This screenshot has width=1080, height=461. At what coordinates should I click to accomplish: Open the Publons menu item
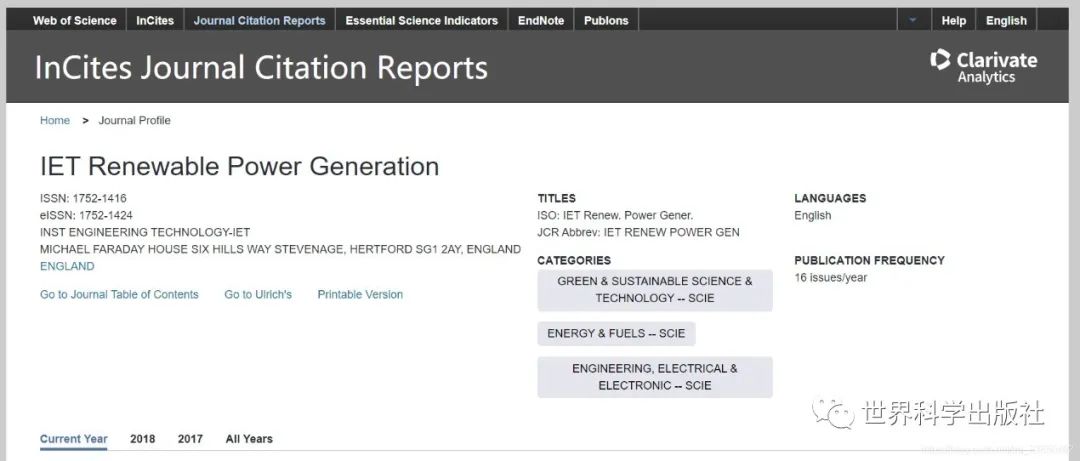(x=606, y=20)
